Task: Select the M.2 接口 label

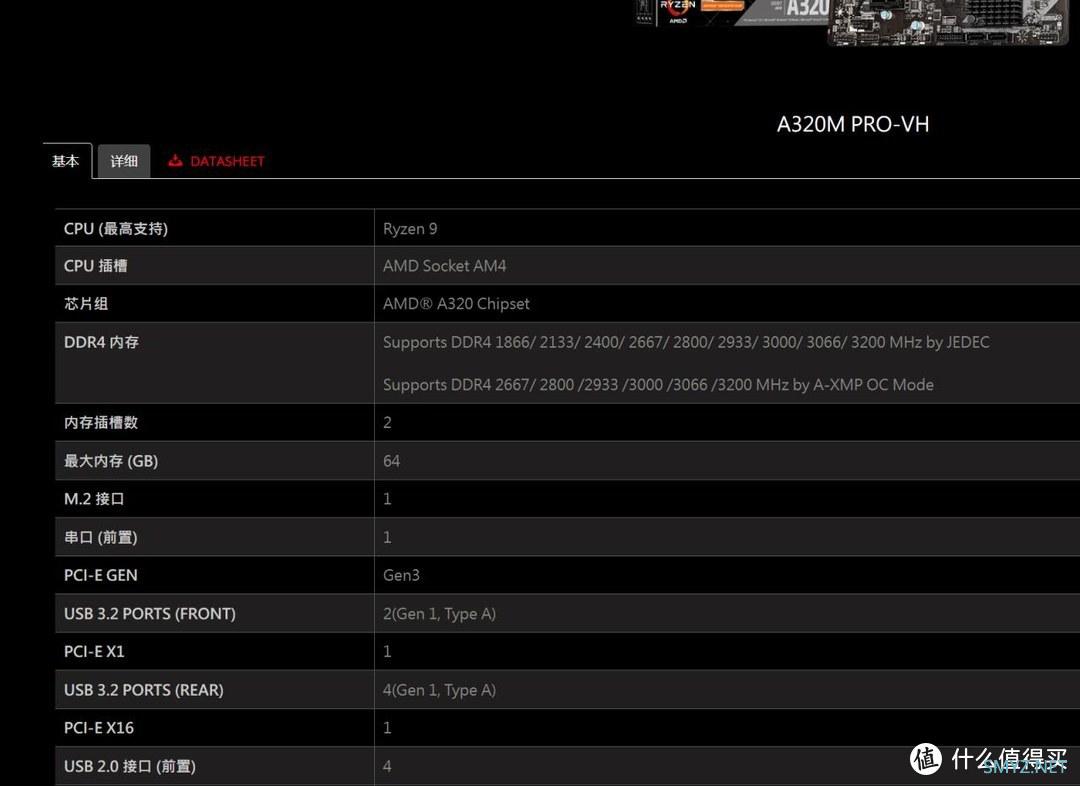Action: 94,499
